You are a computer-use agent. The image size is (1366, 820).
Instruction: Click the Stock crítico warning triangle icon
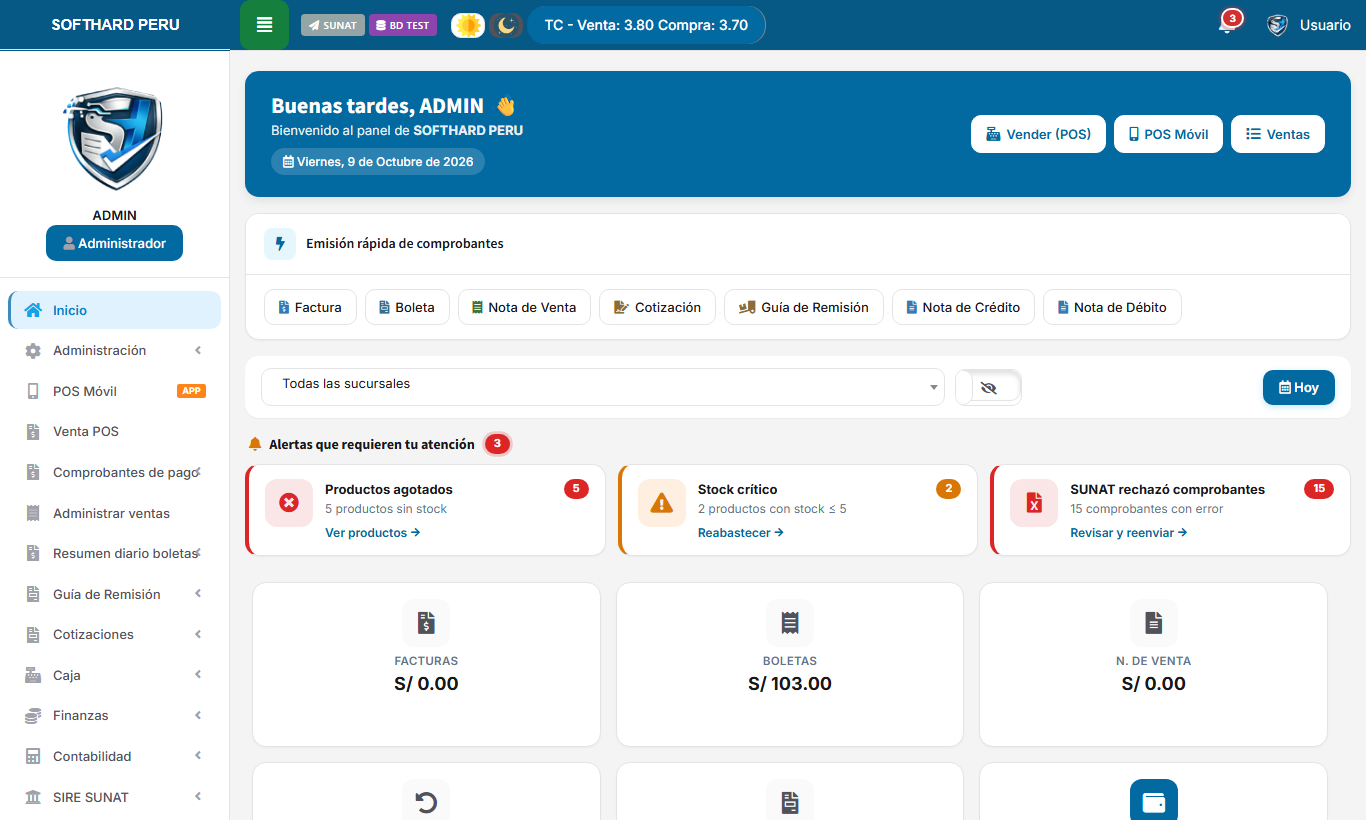click(662, 503)
